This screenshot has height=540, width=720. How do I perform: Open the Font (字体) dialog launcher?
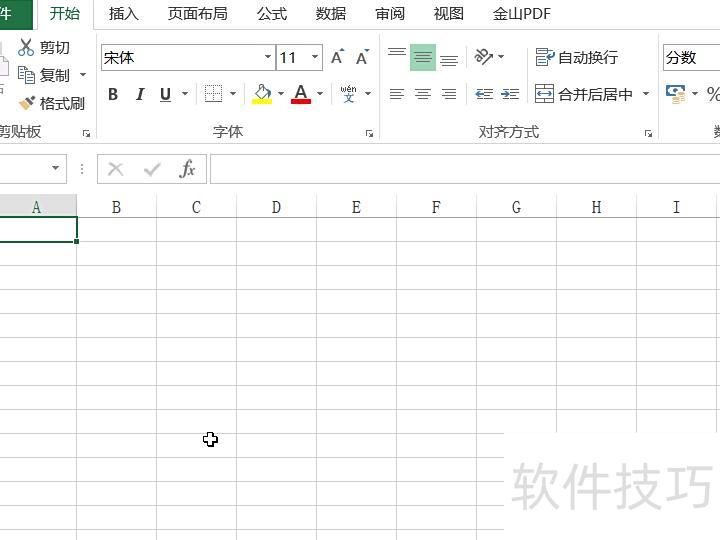[x=369, y=134]
